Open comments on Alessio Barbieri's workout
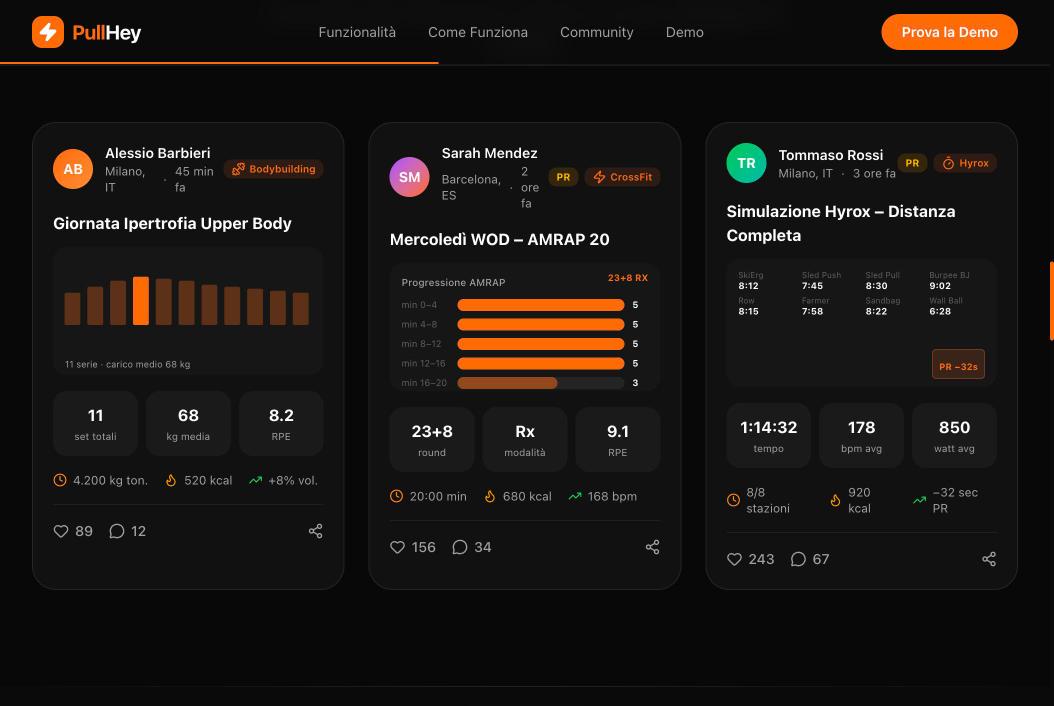This screenshot has height=706, width=1054. pyautogui.click(x=117, y=531)
